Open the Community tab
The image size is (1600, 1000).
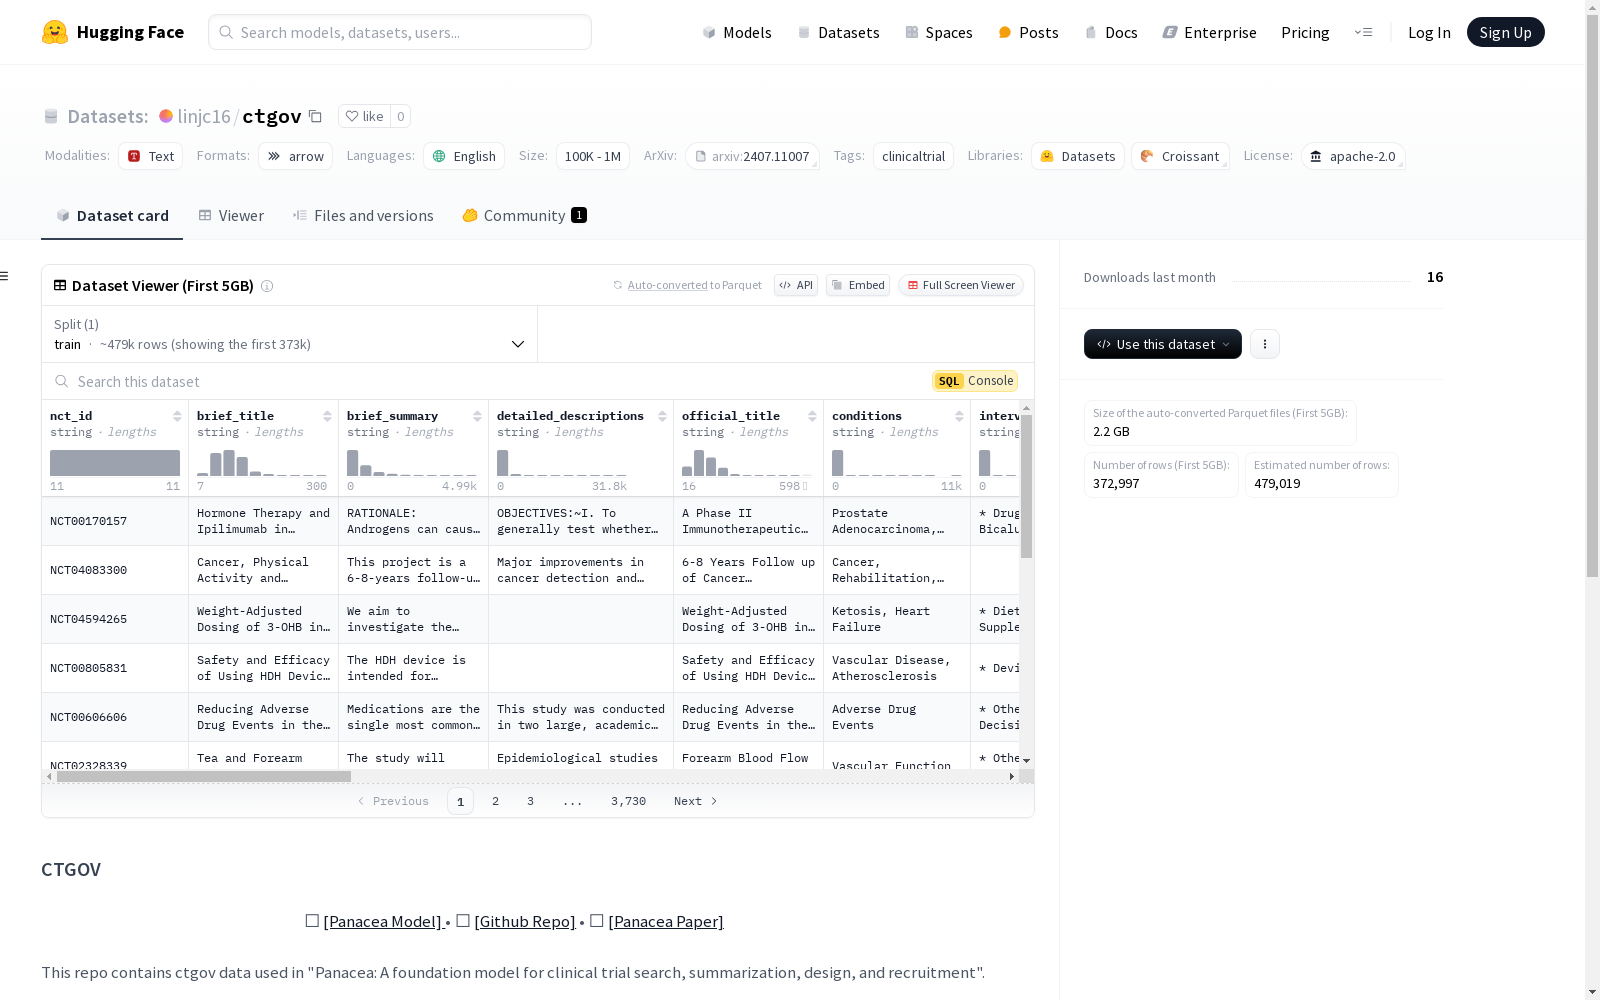pos(524,216)
